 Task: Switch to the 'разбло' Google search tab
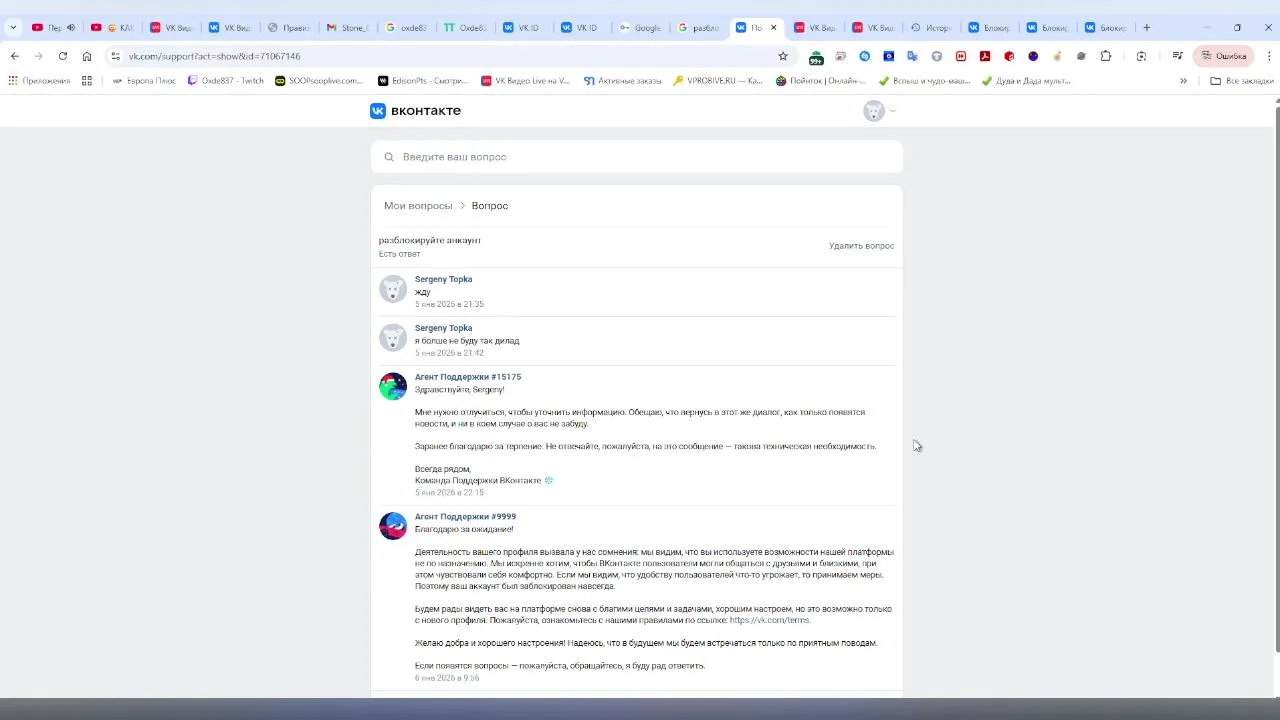click(698, 27)
